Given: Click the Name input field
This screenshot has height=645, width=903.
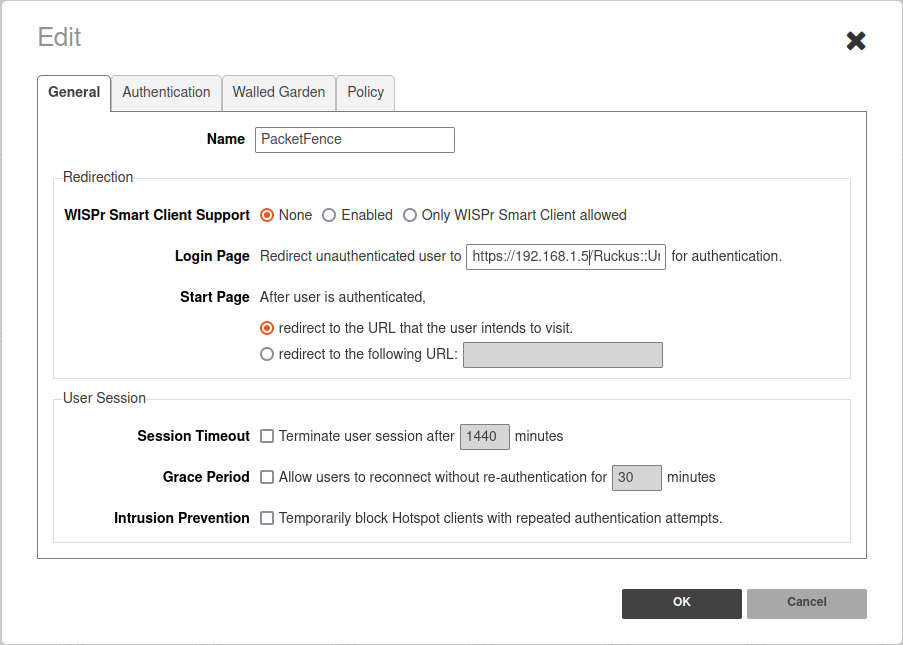Looking at the screenshot, I should click(x=354, y=140).
